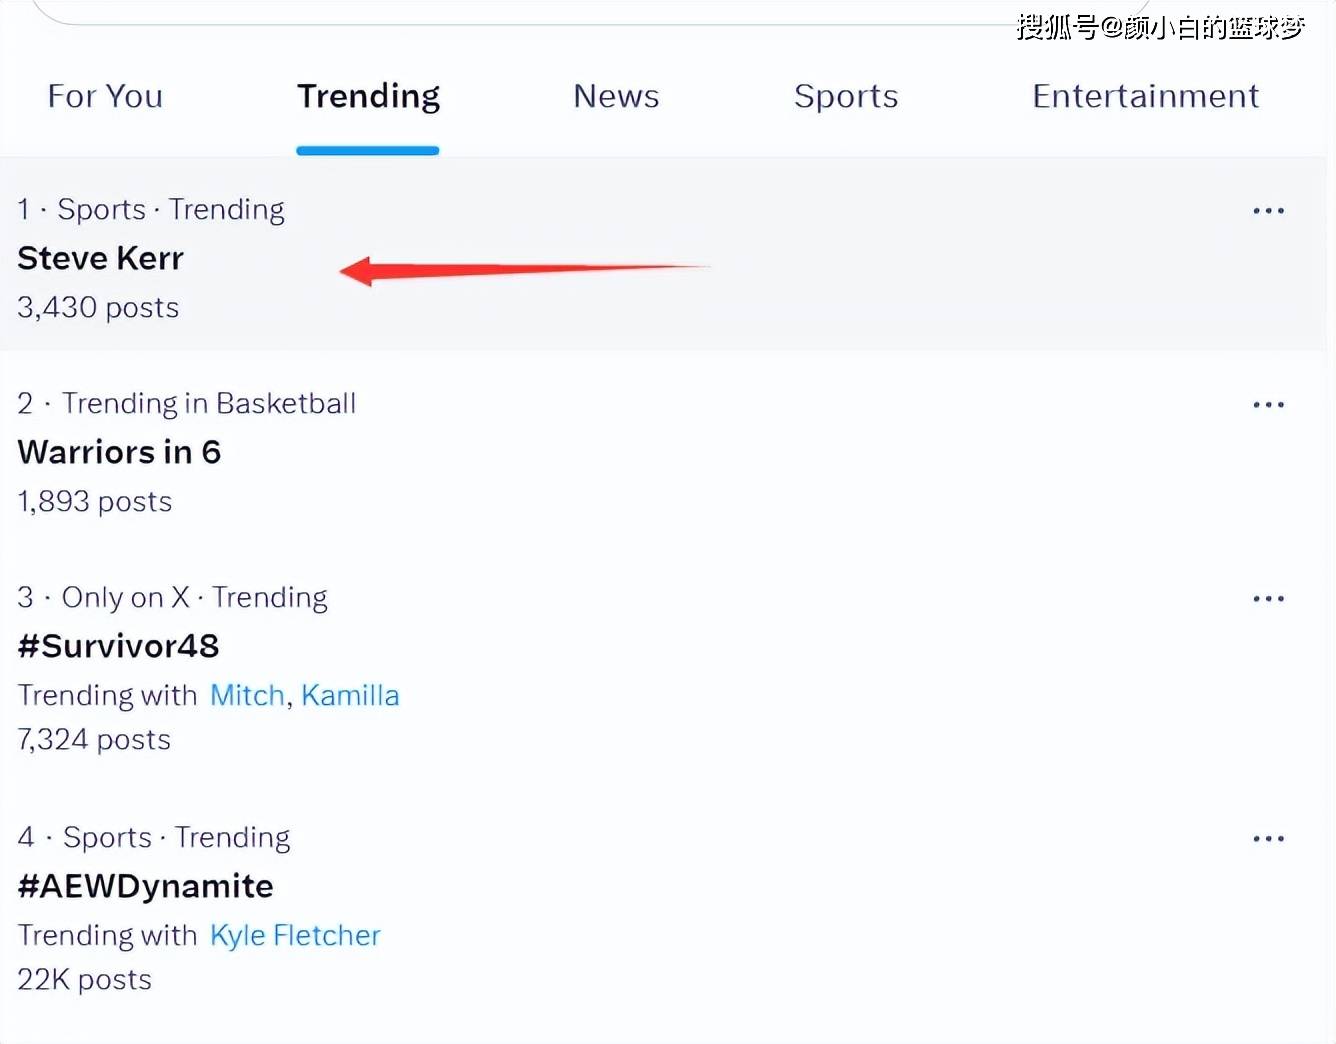
Task: Click the Kamilla related trend link
Action: point(350,695)
